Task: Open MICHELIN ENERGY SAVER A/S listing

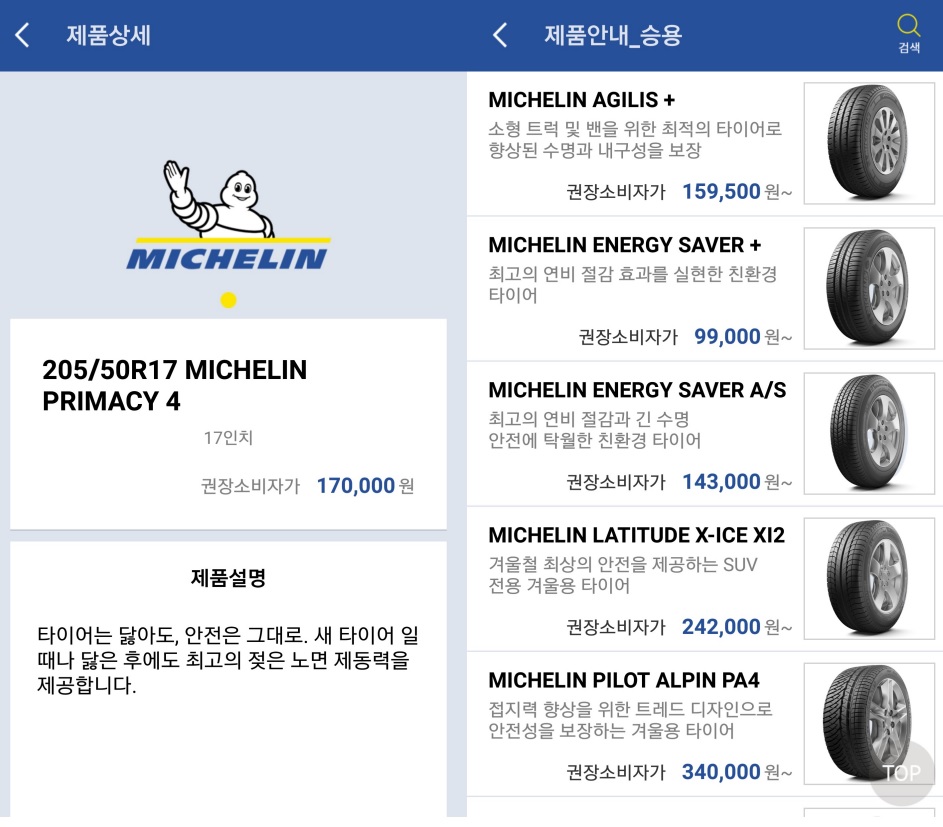Action: click(x=637, y=390)
